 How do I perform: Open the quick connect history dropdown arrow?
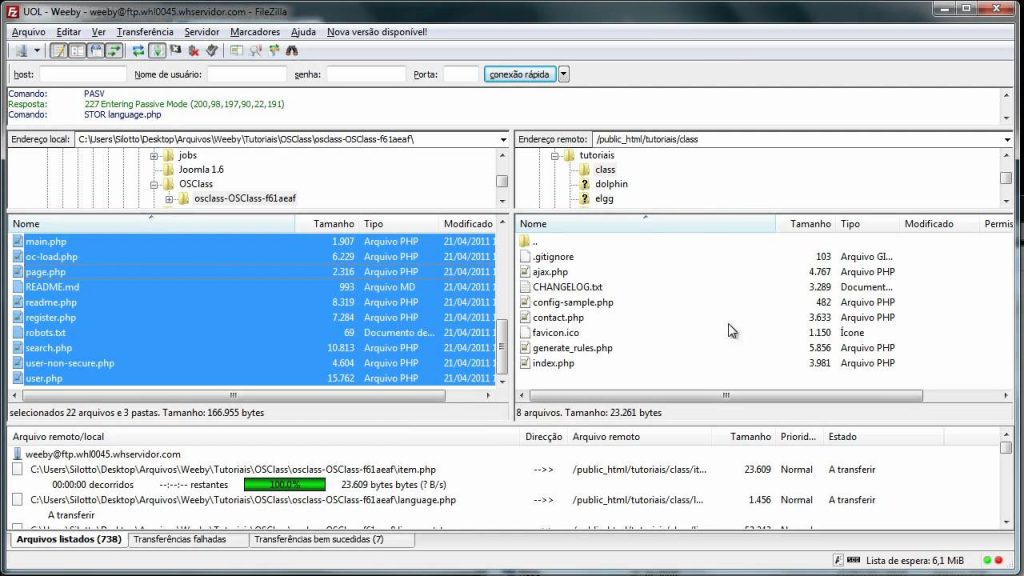click(564, 74)
